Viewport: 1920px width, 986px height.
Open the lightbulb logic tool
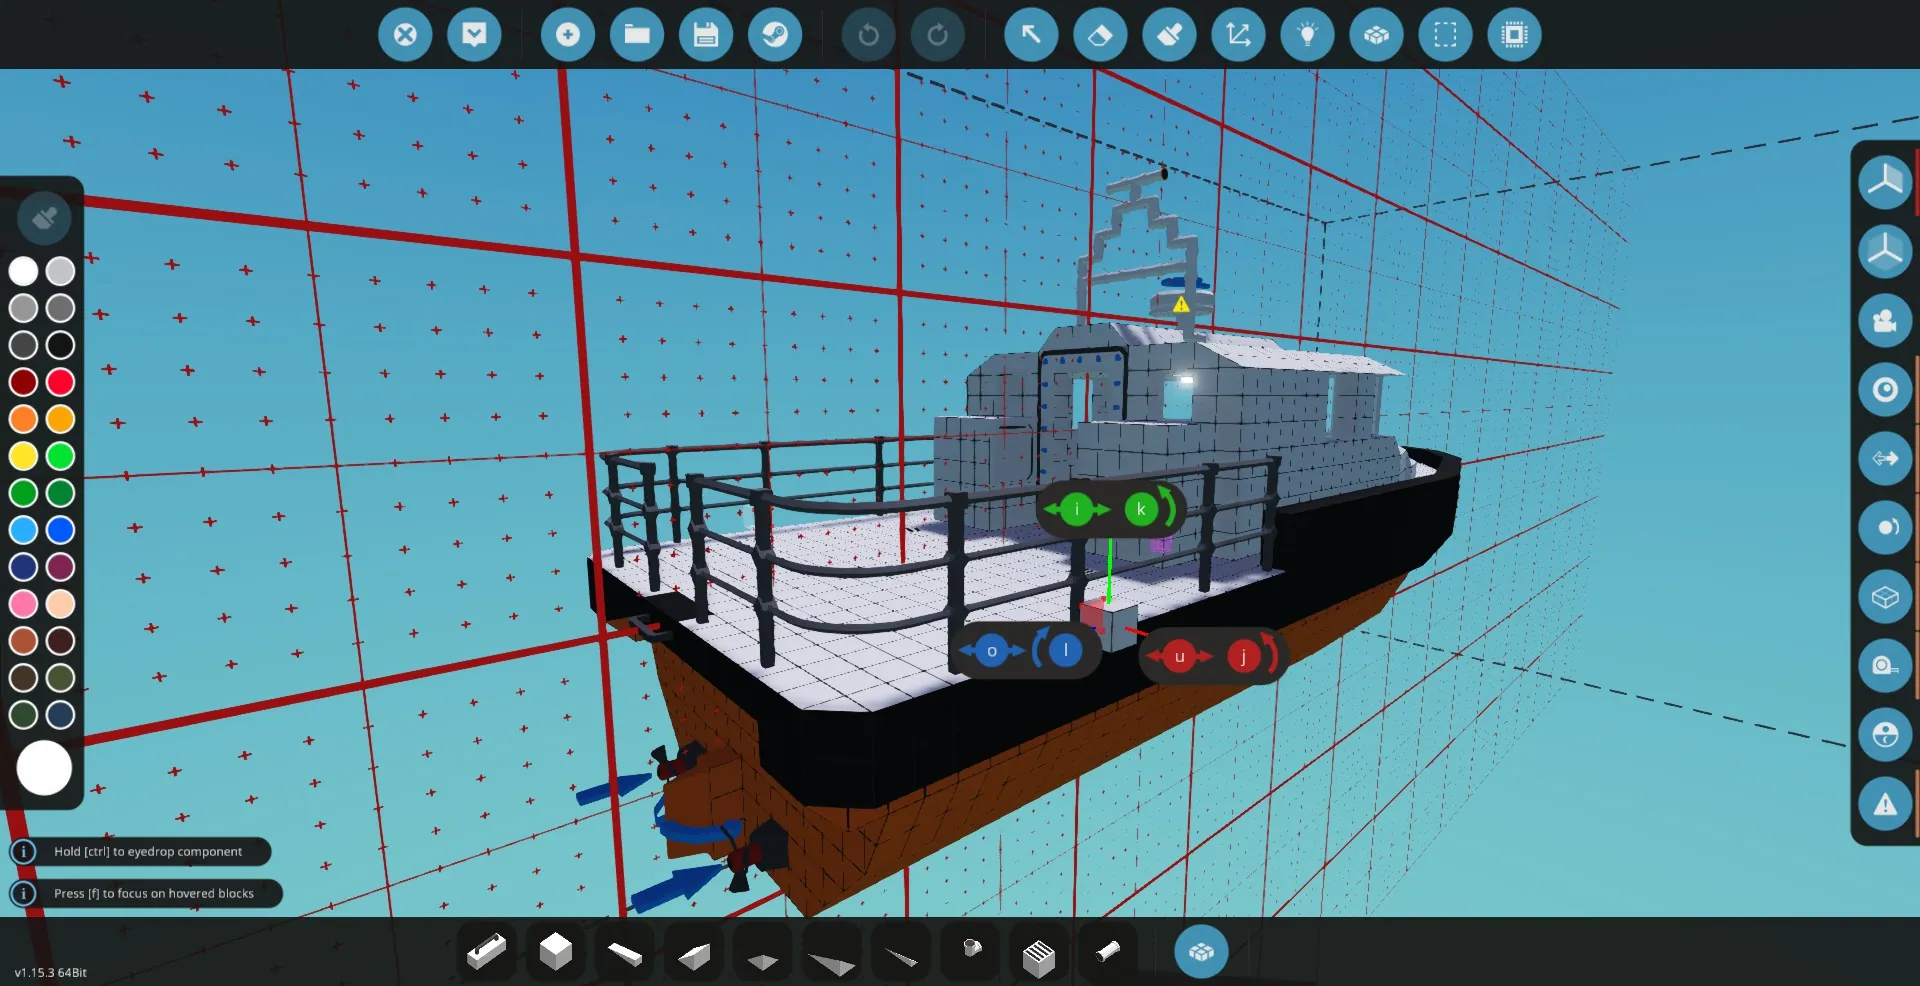tap(1307, 35)
